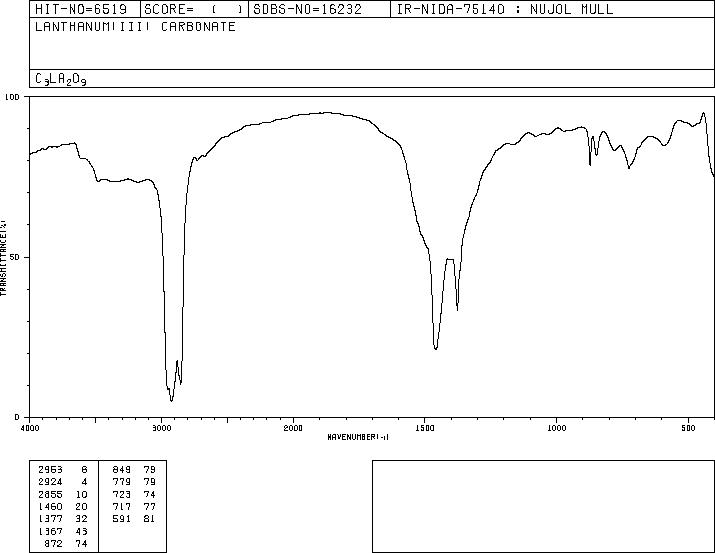Select the LANTHANUM(III) CARBONATE compound name

[135, 26]
